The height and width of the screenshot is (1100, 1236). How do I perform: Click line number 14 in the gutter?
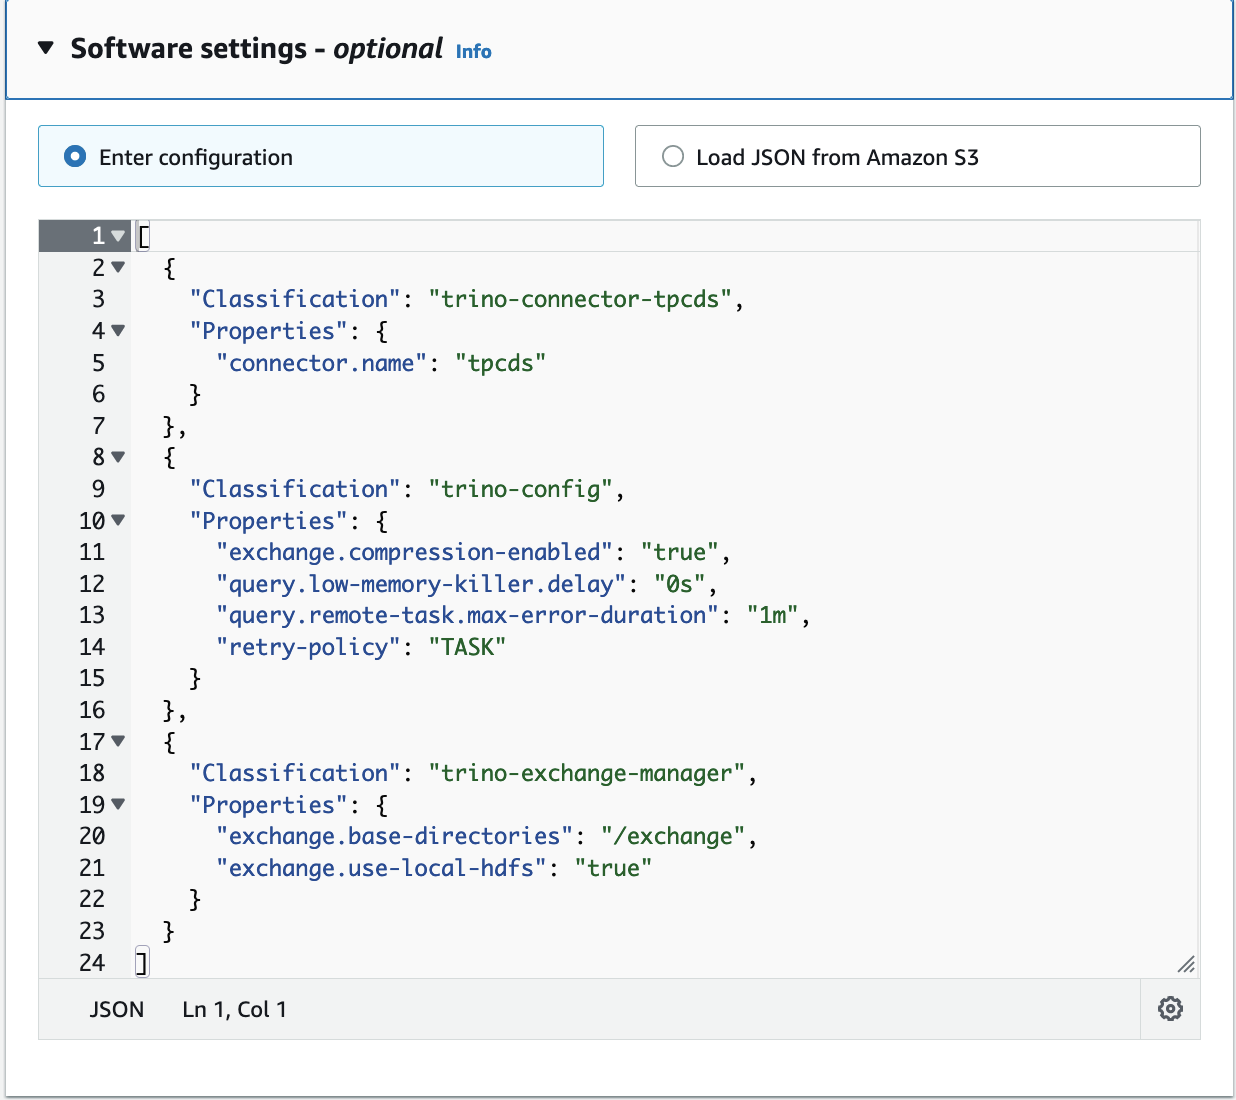click(92, 647)
